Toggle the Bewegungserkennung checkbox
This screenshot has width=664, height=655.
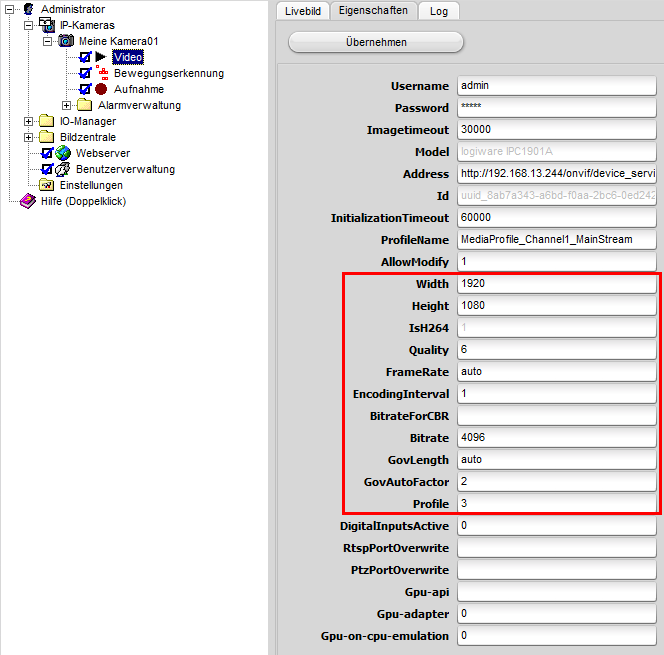(85, 73)
